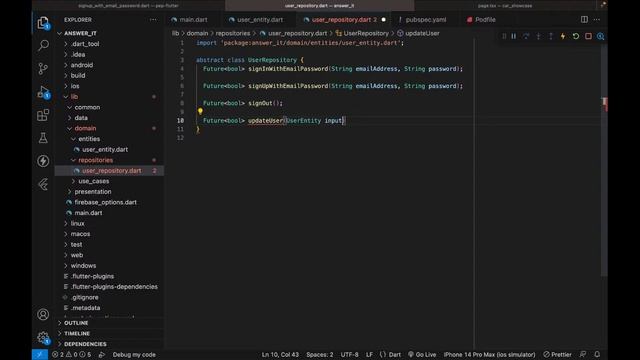Click Debug my code in status bar
The image size is (640, 360).
coord(134,354)
